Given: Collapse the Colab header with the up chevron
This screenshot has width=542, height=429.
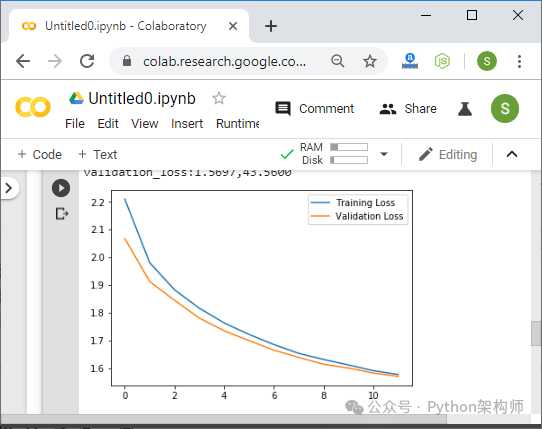Looking at the screenshot, I should (512, 154).
